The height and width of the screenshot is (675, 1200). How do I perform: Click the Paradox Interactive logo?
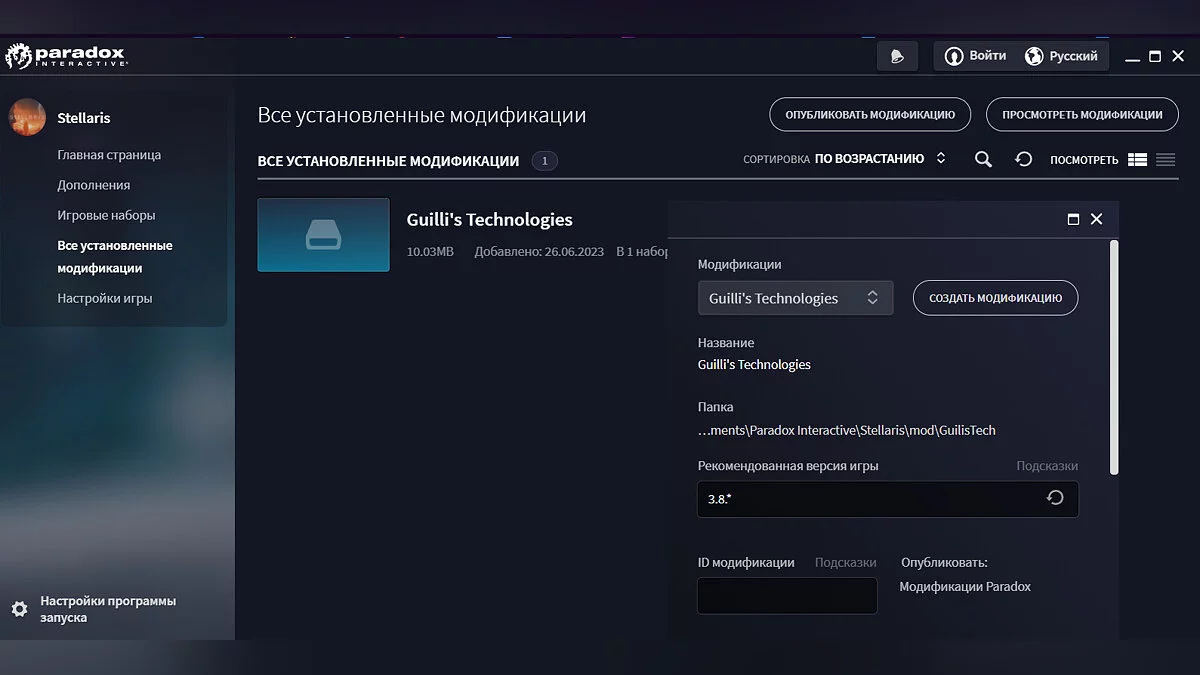coord(67,57)
